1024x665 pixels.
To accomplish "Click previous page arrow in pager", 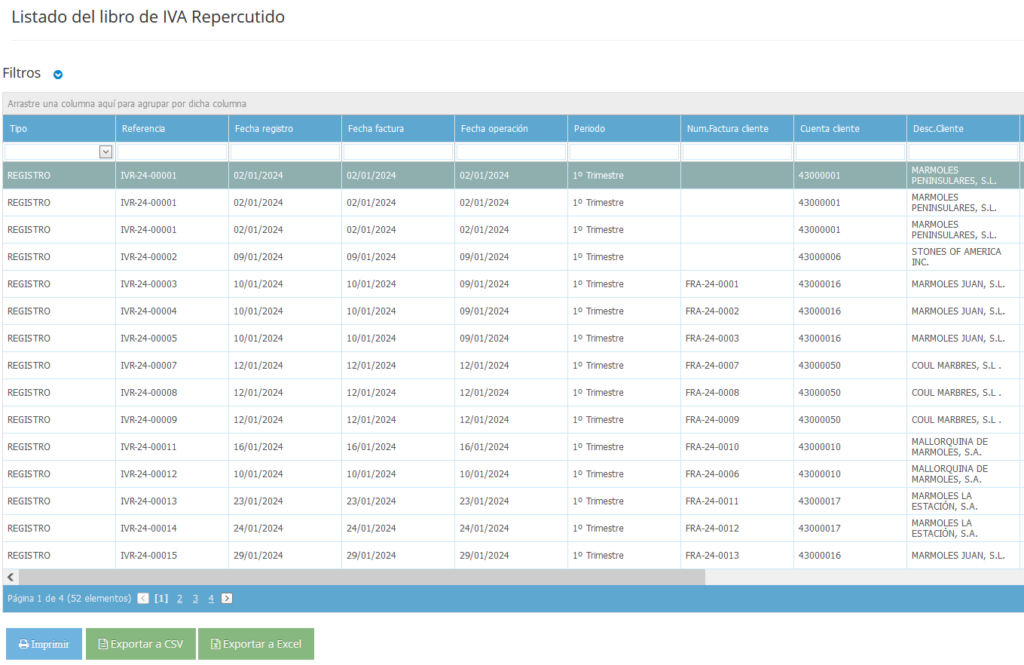I will (143, 598).
